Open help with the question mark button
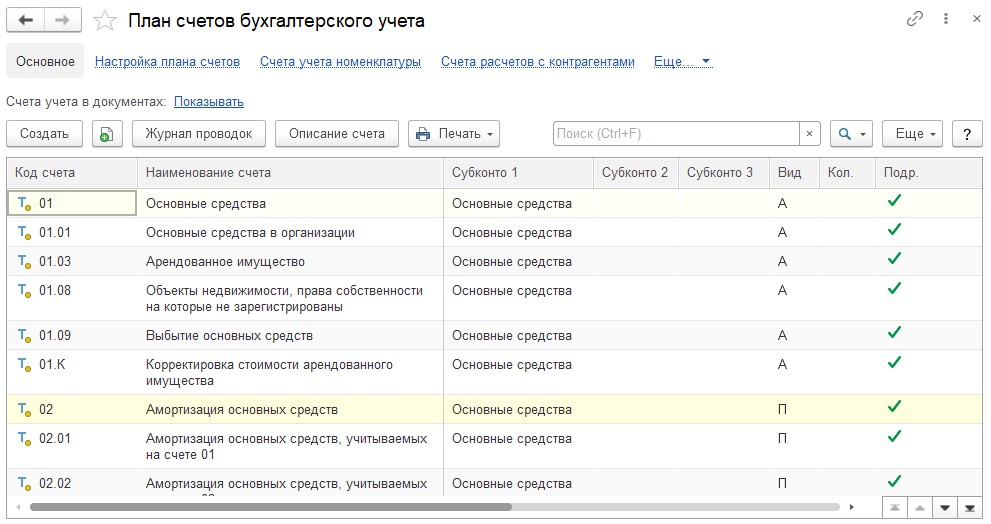This screenshot has width=991, height=524. tap(967, 134)
